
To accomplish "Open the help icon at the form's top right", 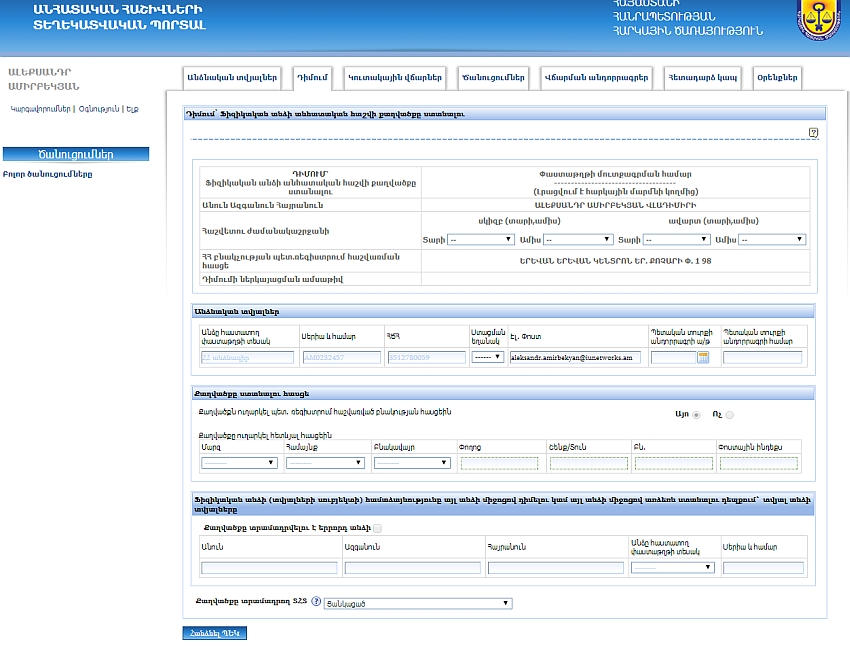I will pyautogui.click(x=813, y=132).
